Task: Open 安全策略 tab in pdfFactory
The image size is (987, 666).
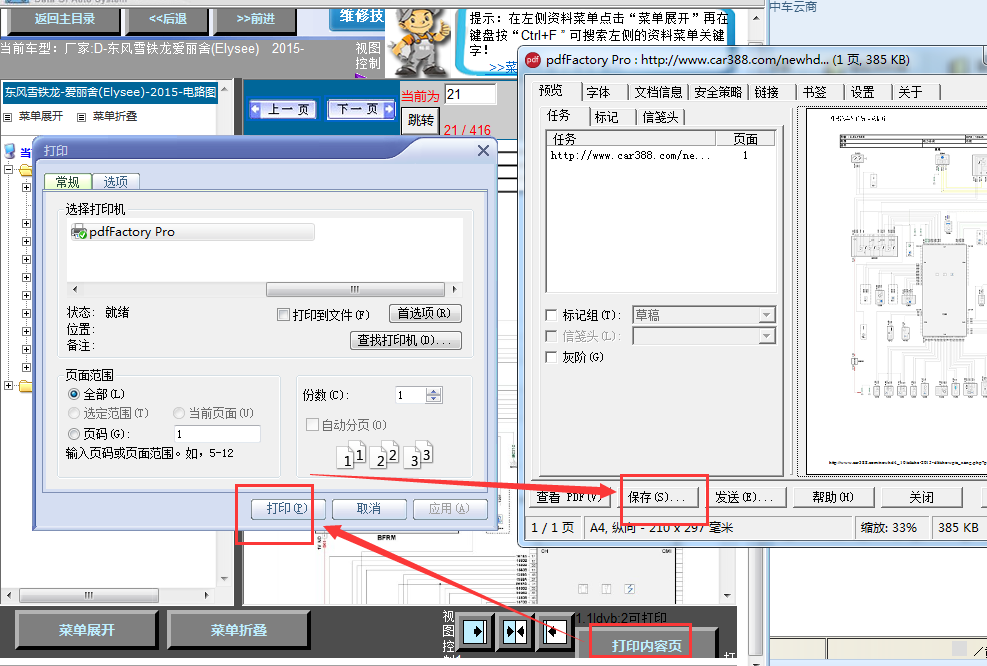Action: point(718,93)
